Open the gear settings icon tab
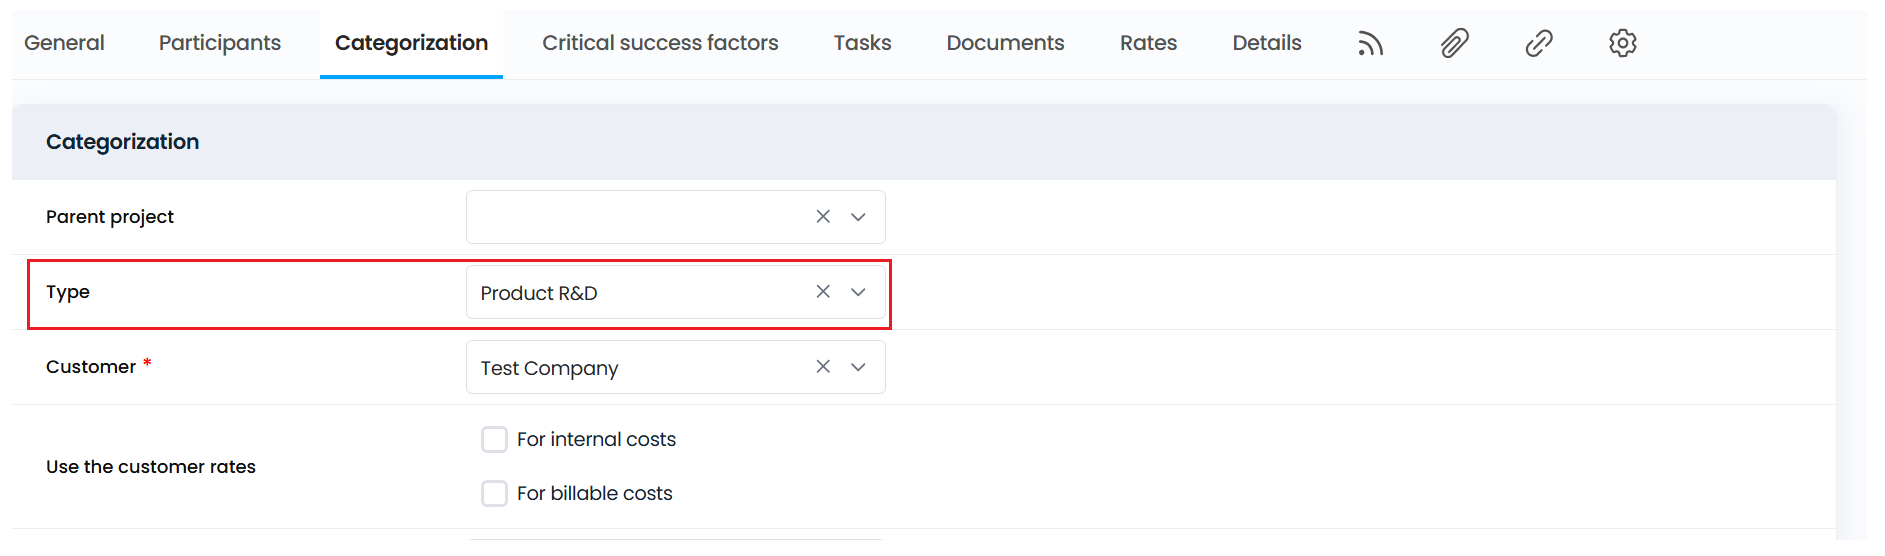1885x556 pixels. pyautogui.click(x=1622, y=43)
